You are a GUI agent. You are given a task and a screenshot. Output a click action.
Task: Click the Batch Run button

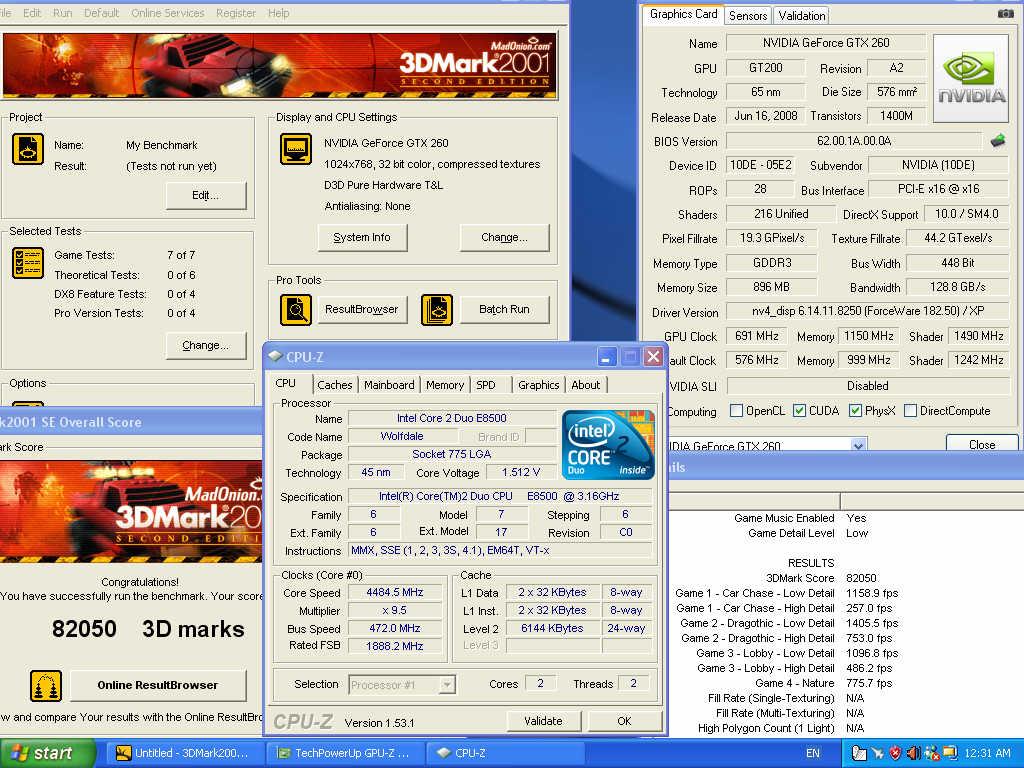(x=504, y=310)
